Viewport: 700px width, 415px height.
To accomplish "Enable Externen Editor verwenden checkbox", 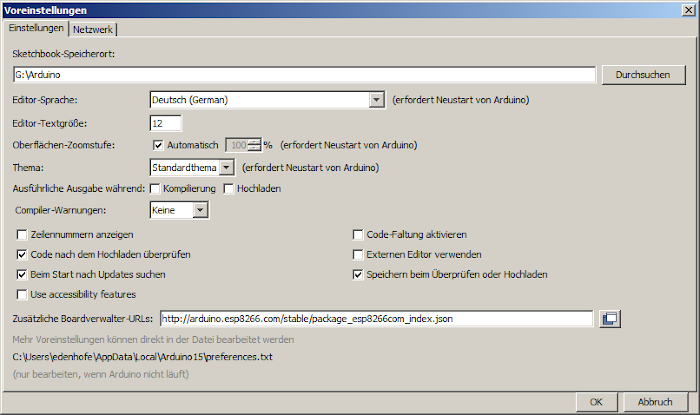I will point(358,254).
